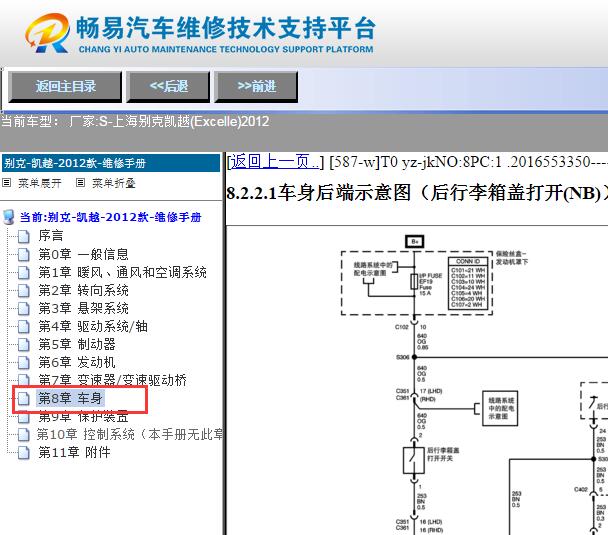Open 第6章 发动机
Image resolution: width=608 pixels, height=535 pixels.
point(77,362)
